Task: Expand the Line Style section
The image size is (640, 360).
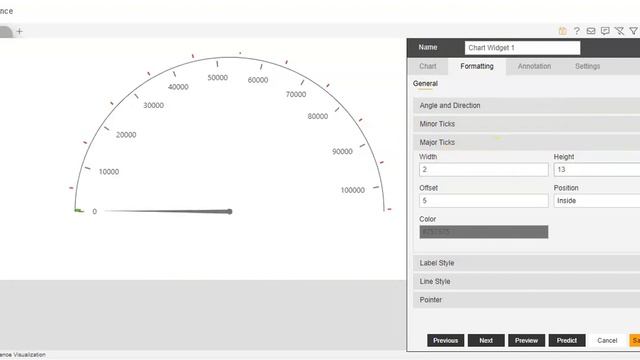Action: point(527,281)
